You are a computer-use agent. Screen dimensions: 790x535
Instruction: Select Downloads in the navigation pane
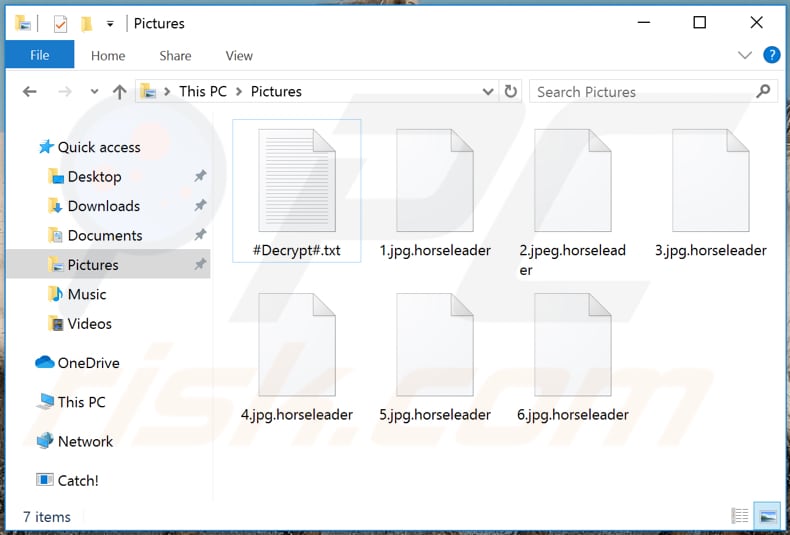click(x=103, y=206)
